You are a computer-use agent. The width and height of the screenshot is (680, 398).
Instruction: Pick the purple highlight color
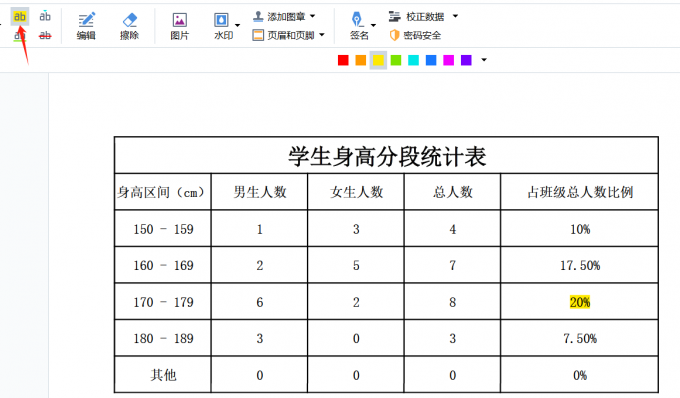point(466,60)
